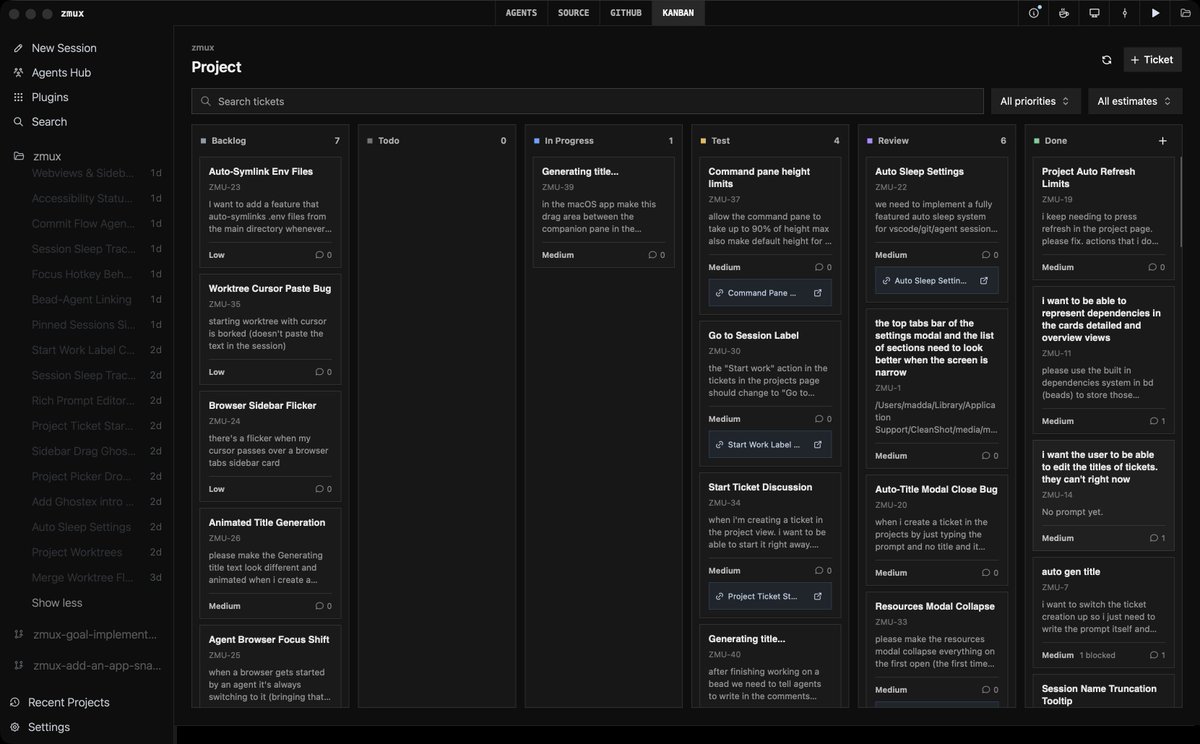
Task: Click the sidebar Search magnifier
Action: 18,122
